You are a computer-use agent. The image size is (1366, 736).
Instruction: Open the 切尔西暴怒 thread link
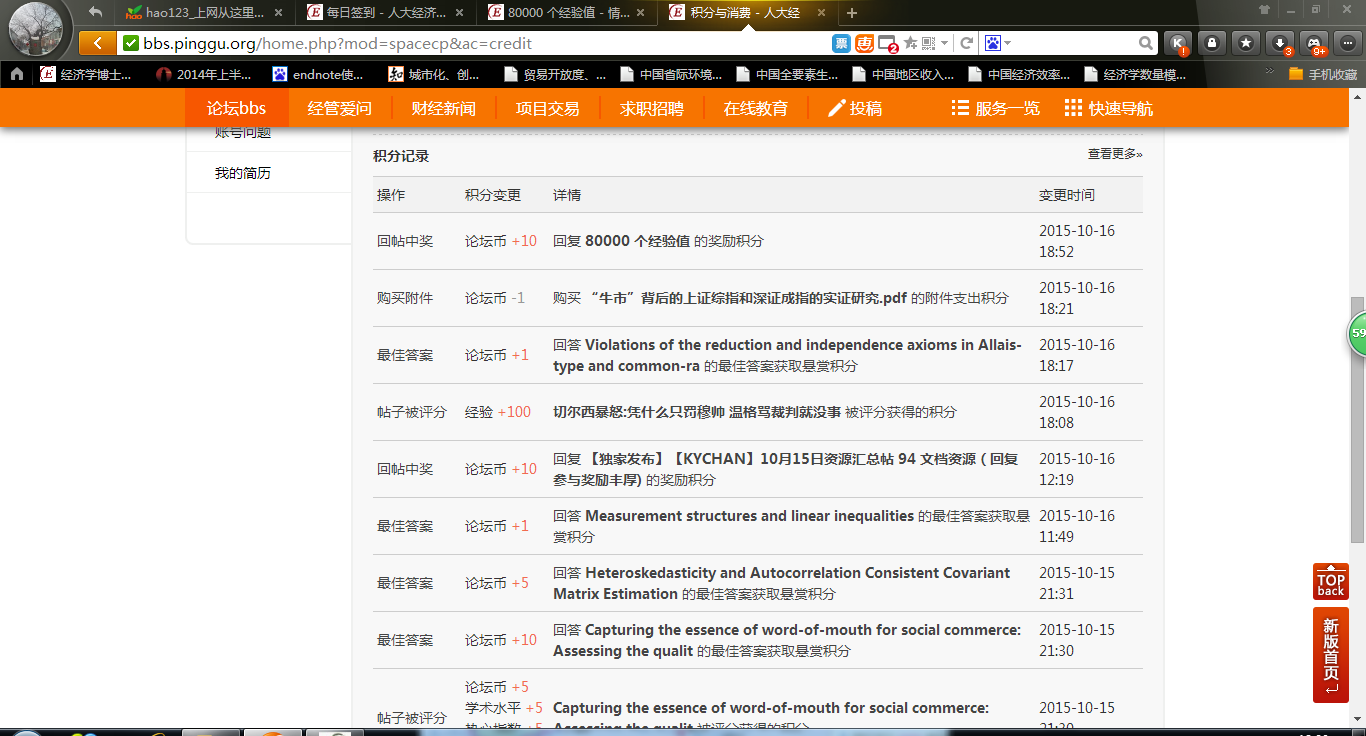click(697, 412)
